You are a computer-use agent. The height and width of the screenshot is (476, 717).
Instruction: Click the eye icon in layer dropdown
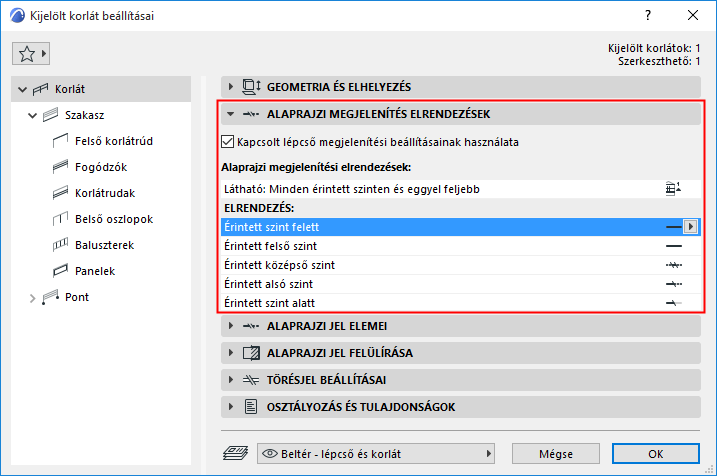(270, 454)
